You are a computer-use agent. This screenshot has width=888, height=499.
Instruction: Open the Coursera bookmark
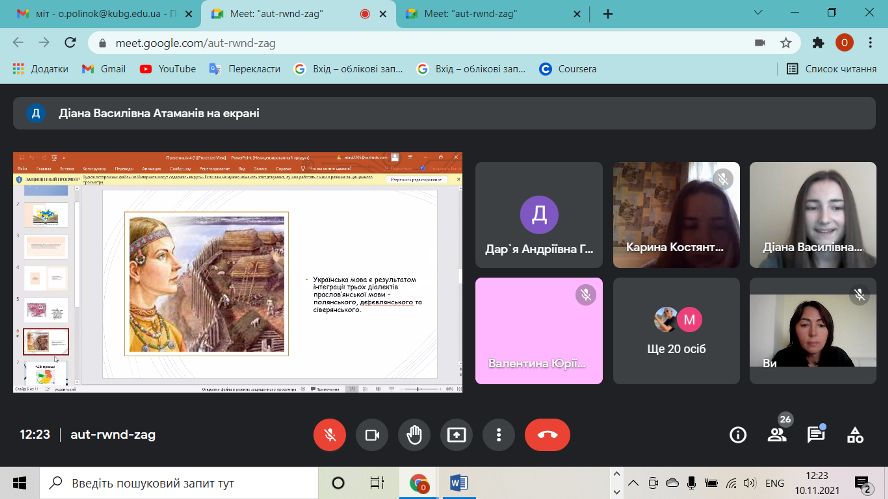(x=568, y=69)
